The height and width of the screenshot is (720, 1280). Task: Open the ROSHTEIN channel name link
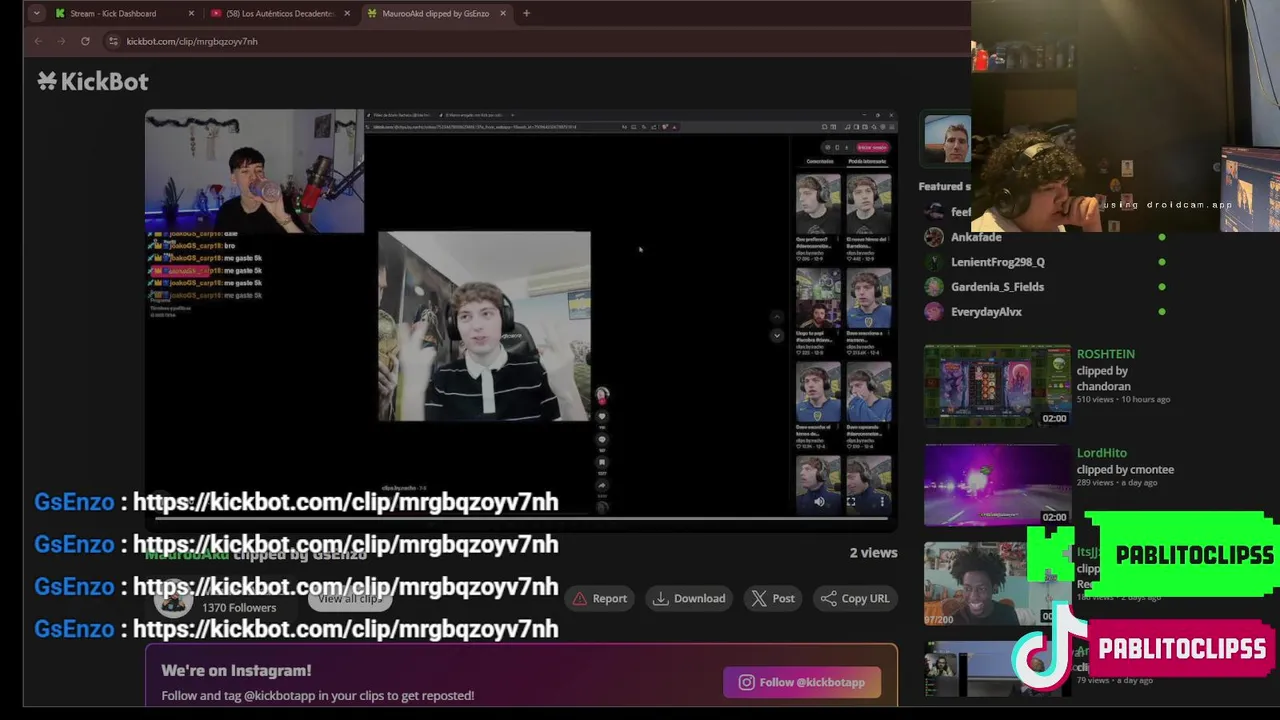click(1105, 354)
